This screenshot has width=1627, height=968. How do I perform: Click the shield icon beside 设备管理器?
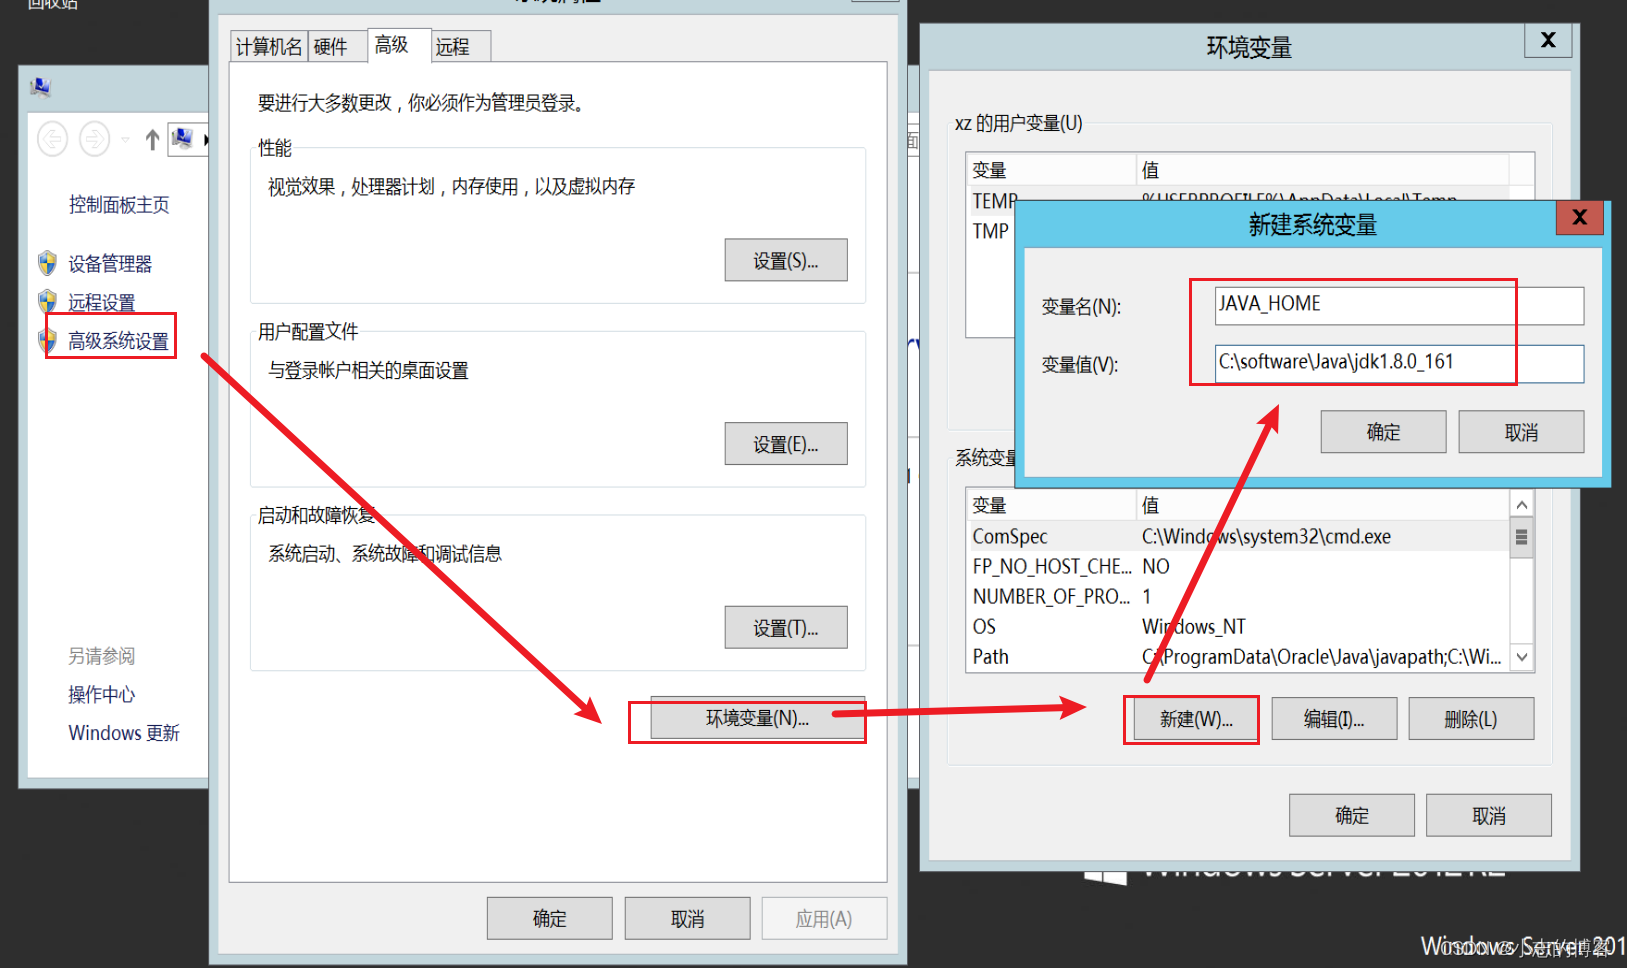(47, 263)
